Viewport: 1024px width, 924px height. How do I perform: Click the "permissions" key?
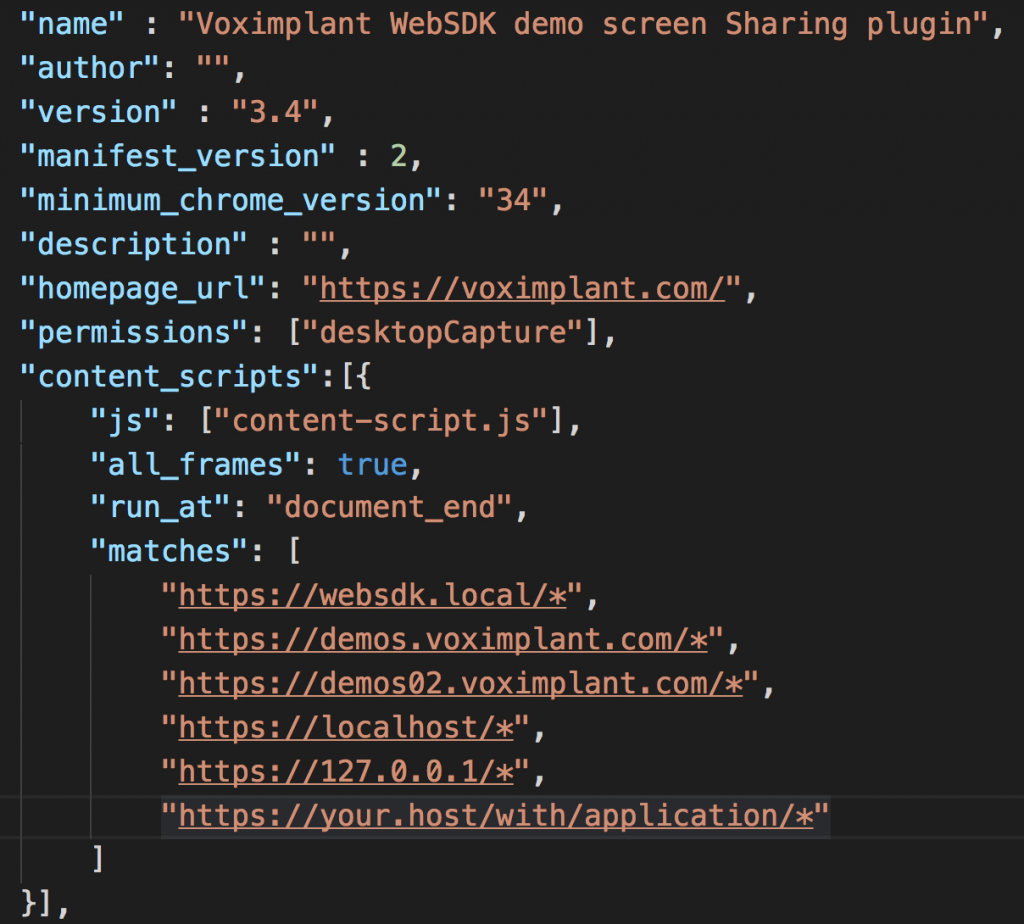coord(133,332)
